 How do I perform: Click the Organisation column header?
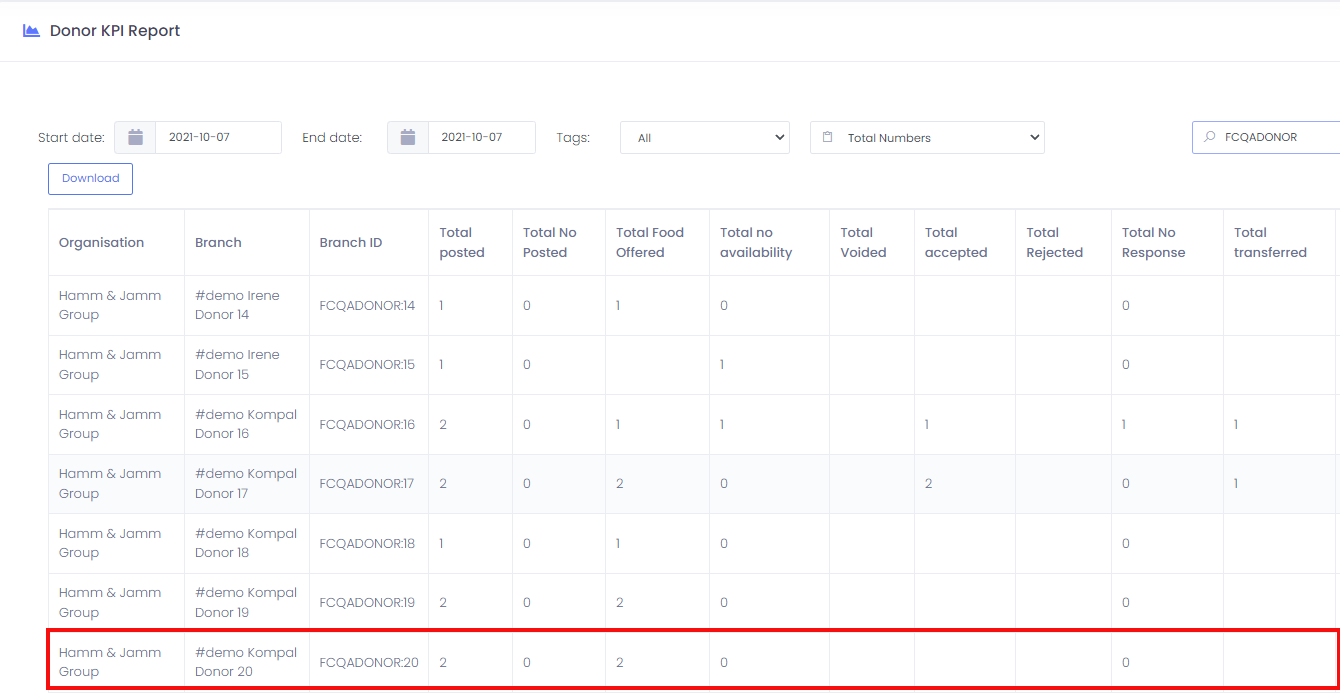(x=101, y=243)
